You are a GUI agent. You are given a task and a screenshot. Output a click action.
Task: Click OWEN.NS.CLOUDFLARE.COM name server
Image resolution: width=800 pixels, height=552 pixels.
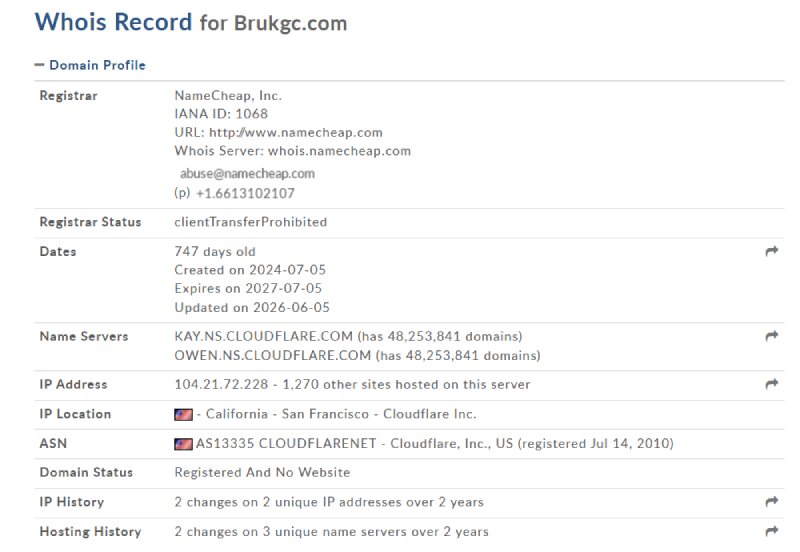tap(272, 355)
